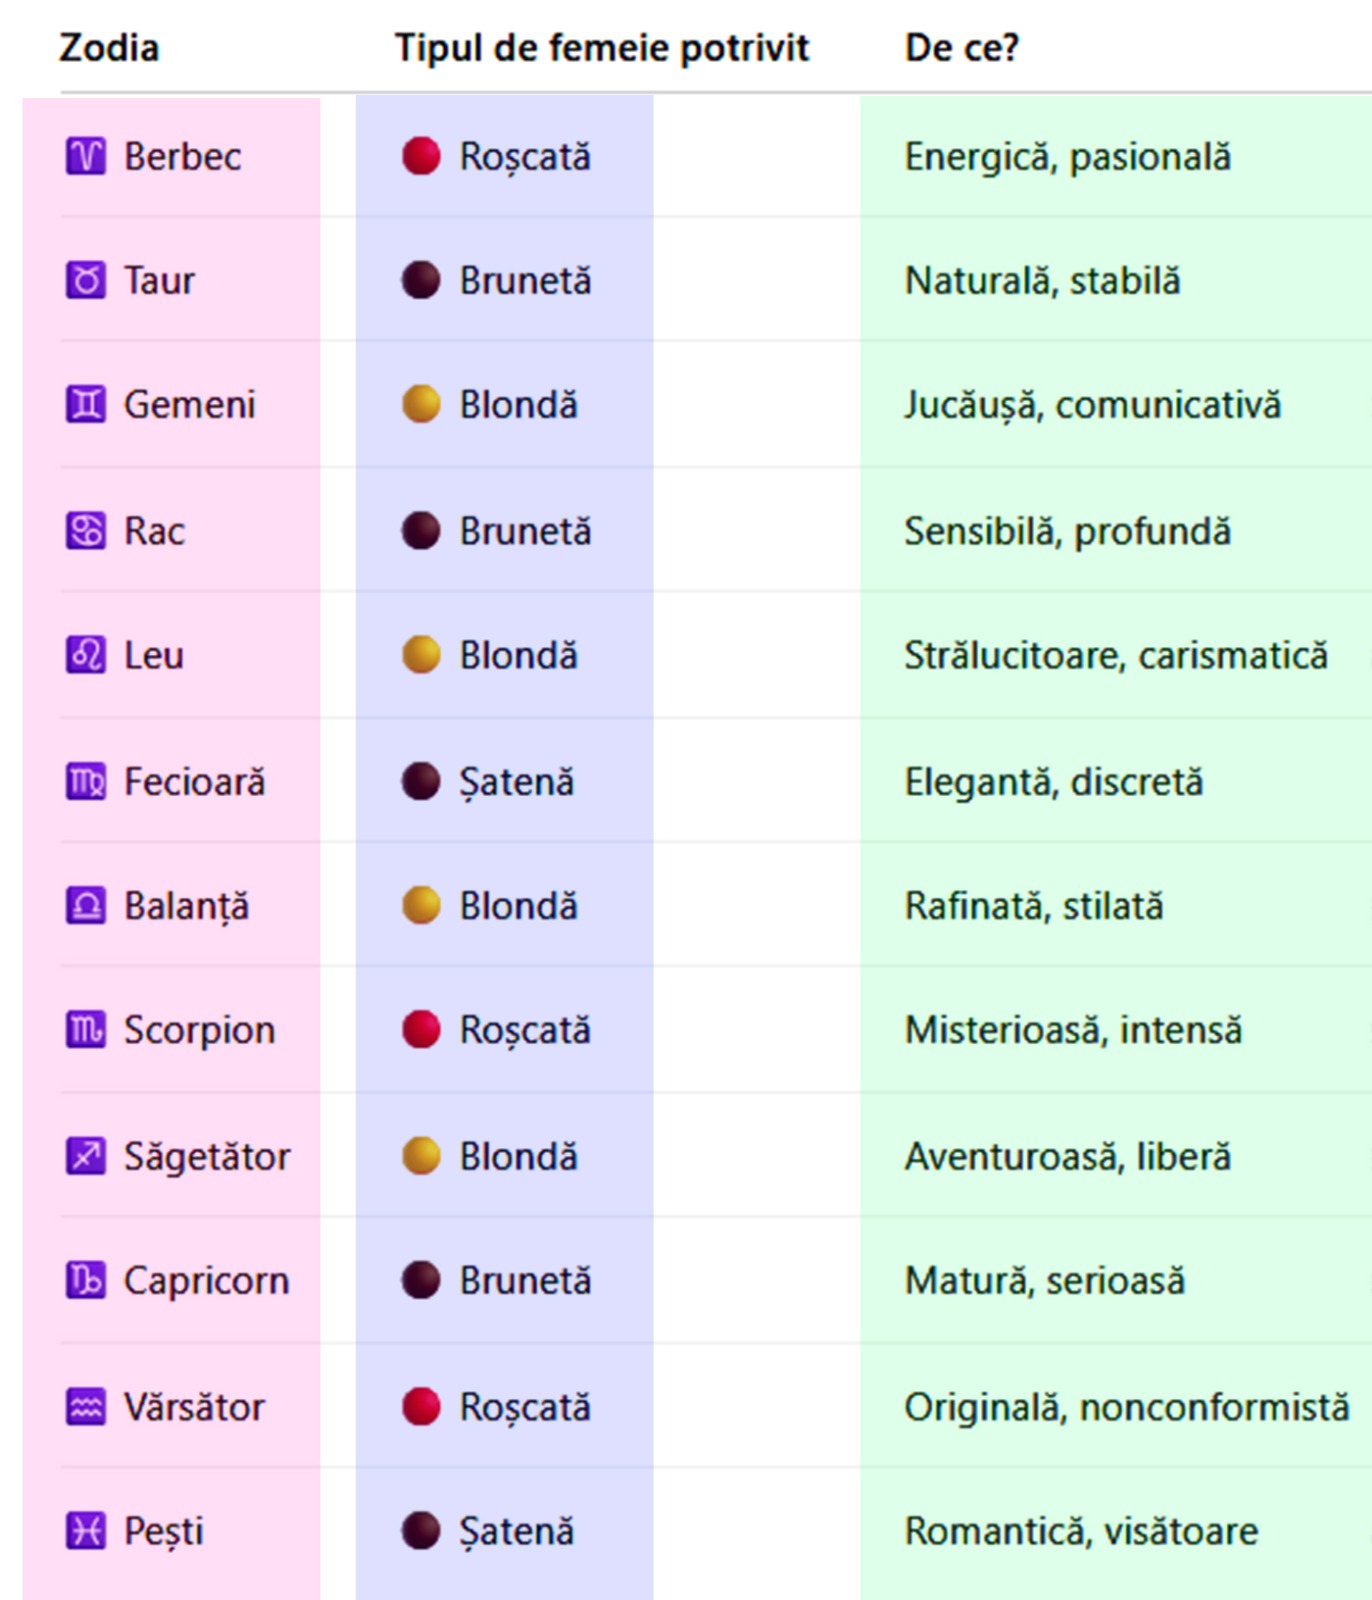The image size is (1372, 1600).
Task: Select the Aquarius waves icon beside Vărsător
Action: pyautogui.click(x=85, y=1407)
